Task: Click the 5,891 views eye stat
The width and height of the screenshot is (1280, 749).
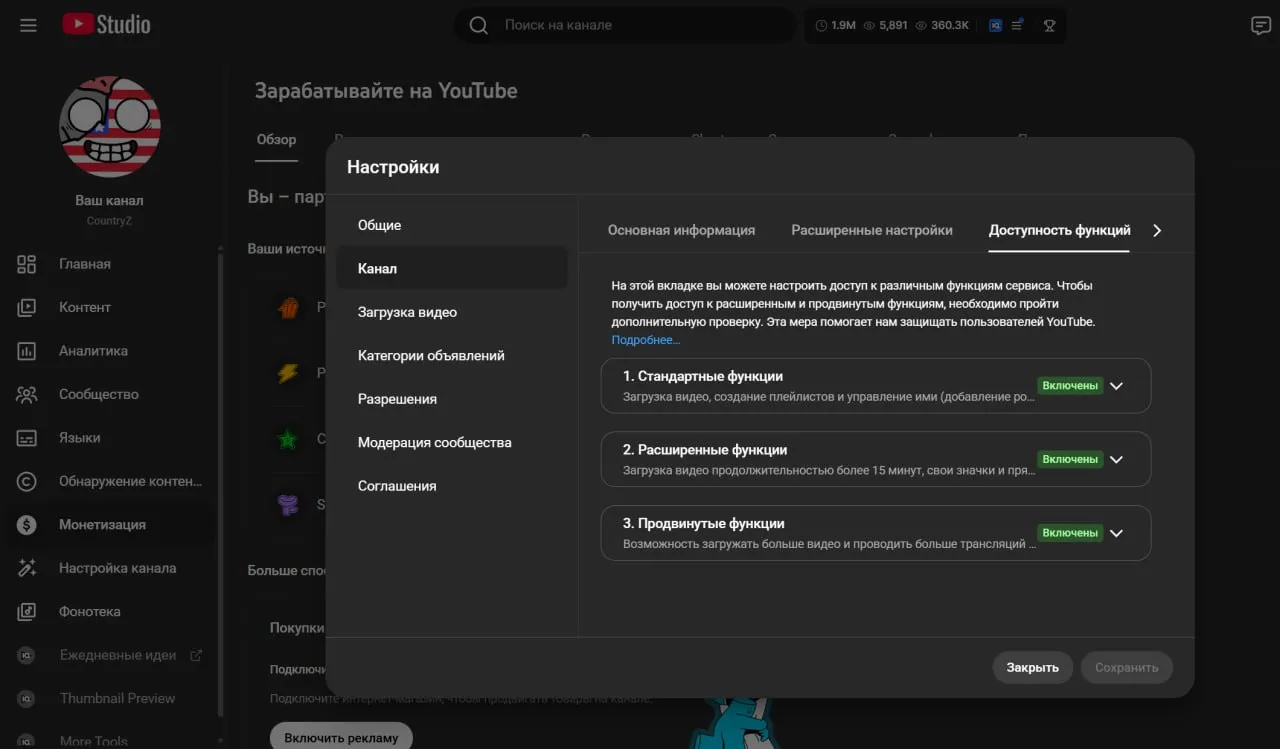Action: click(885, 25)
